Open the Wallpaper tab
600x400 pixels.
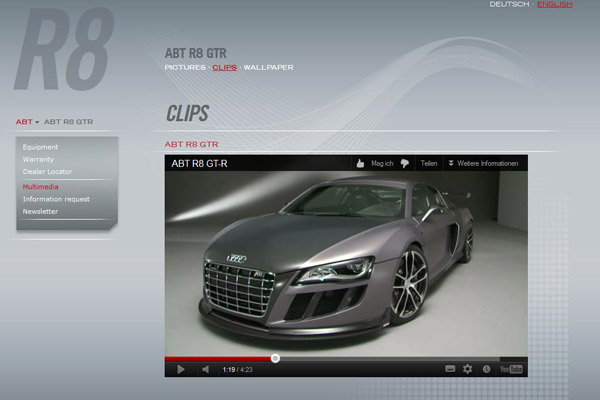point(270,67)
